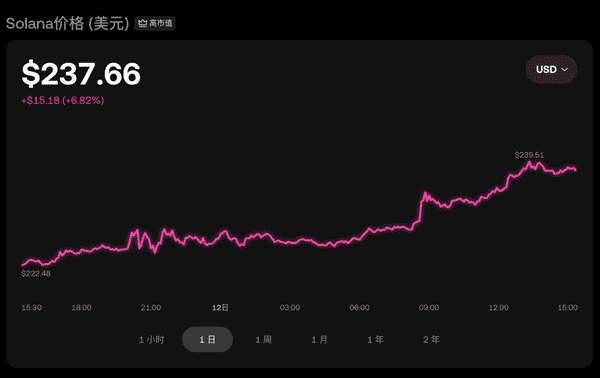The image size is (600, 378).
Task: Switch chart to 1 年 range
Action: click(x=375, y=339)
